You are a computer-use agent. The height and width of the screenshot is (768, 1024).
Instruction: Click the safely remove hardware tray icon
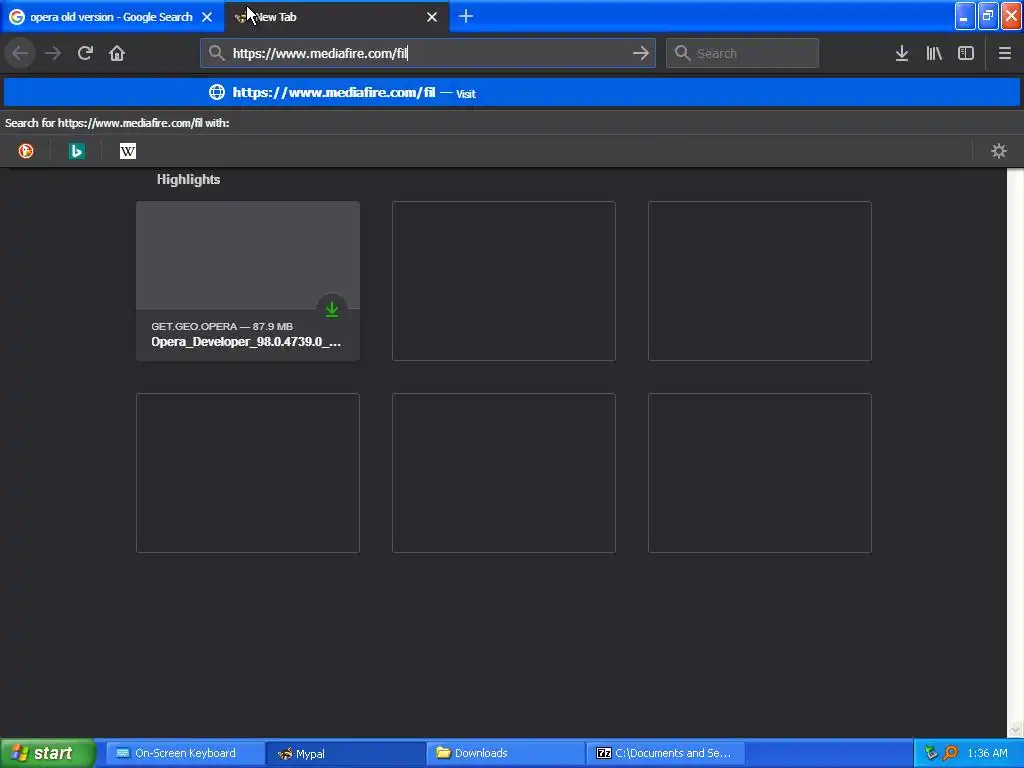click(931, 753)
